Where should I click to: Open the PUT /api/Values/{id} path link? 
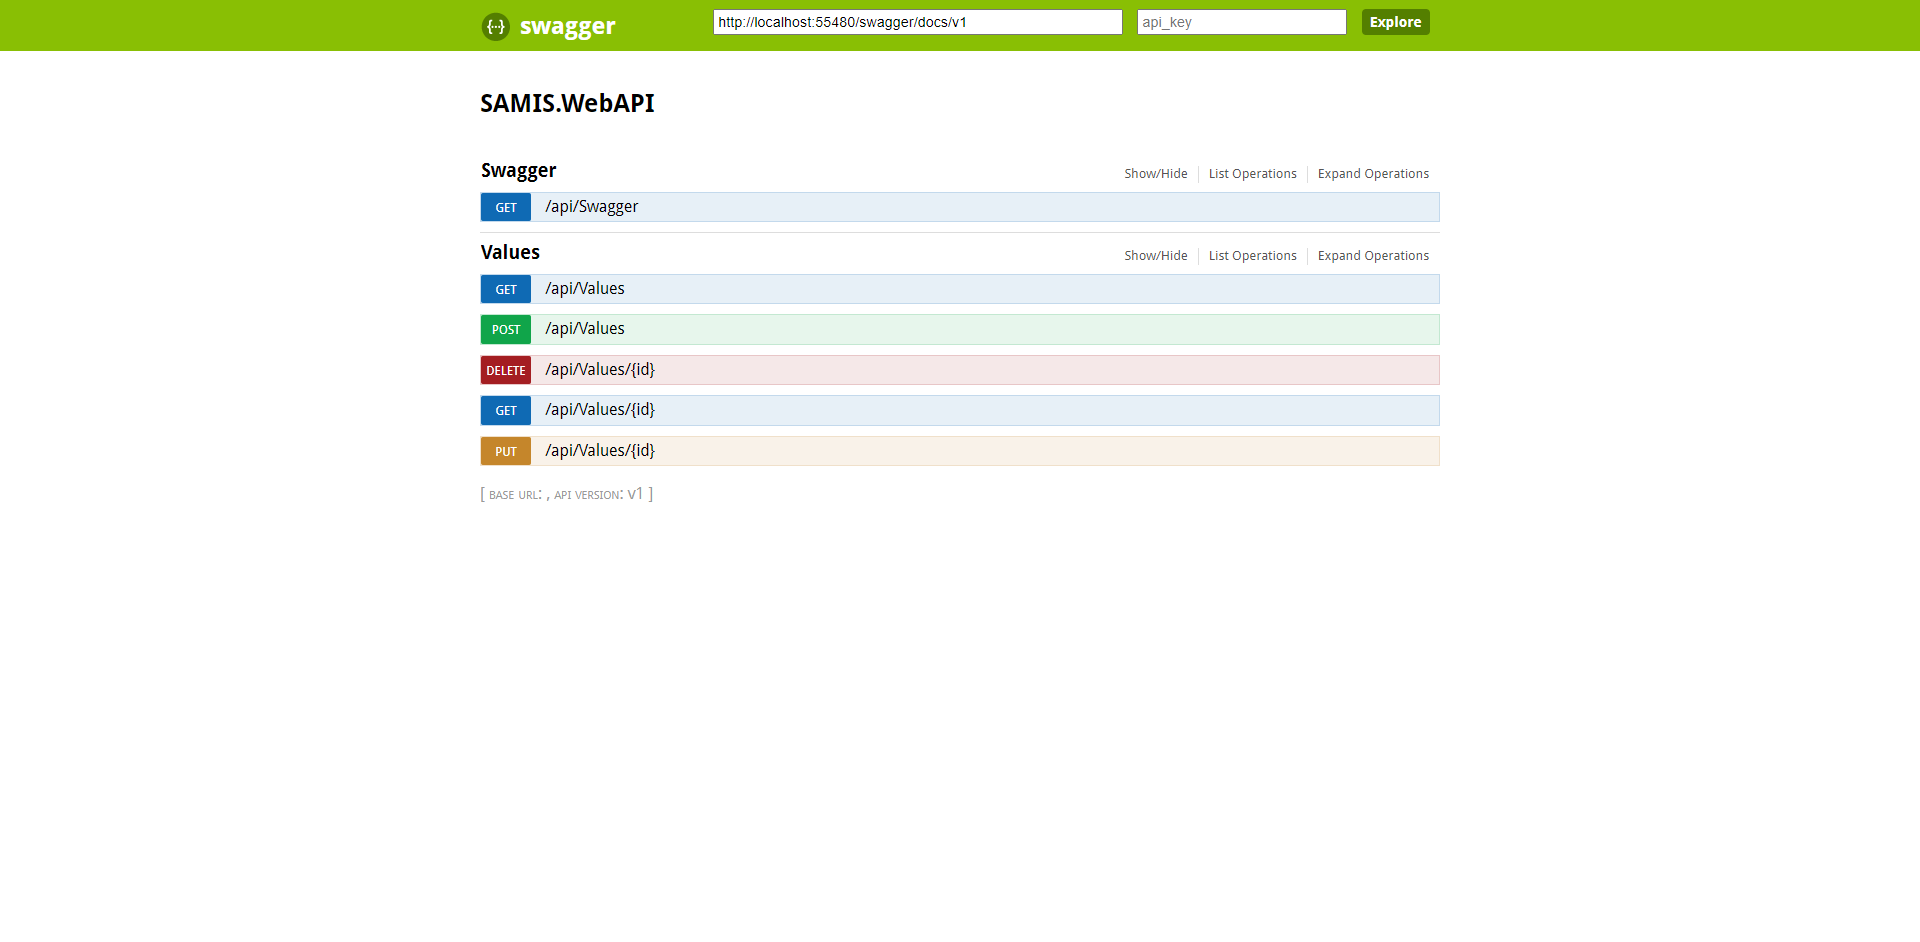pos(600,451)
